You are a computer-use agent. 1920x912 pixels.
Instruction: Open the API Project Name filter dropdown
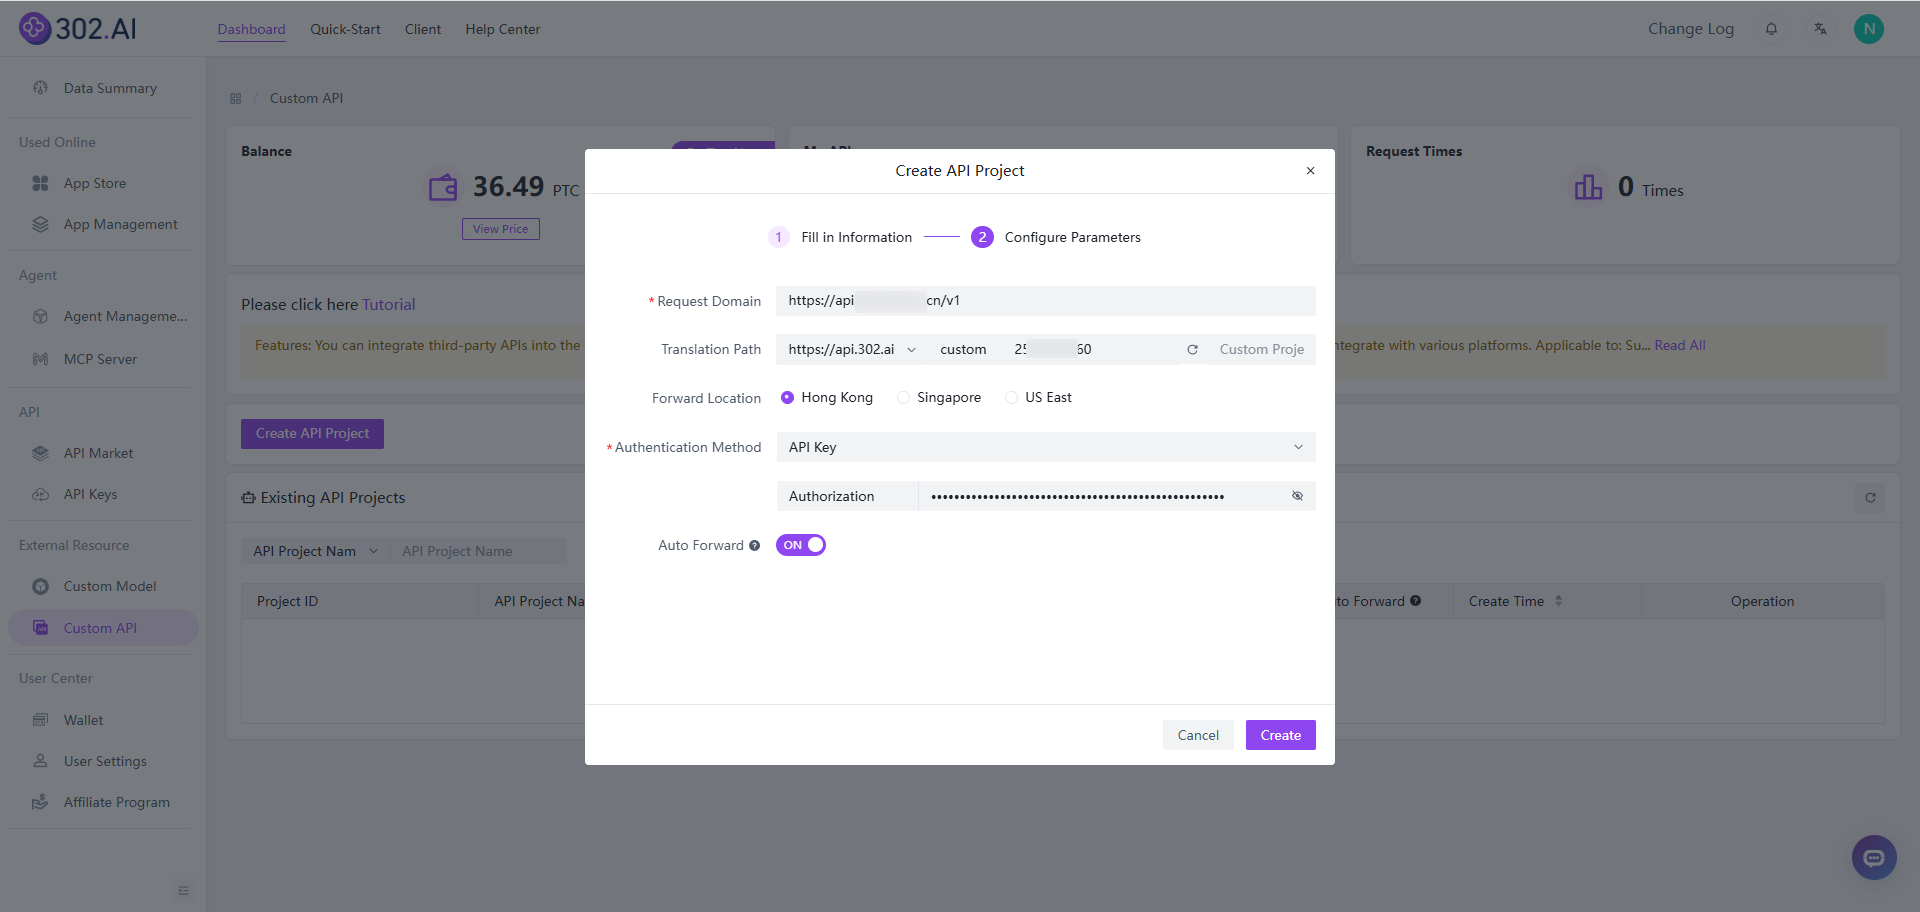(x=315, y=551)
